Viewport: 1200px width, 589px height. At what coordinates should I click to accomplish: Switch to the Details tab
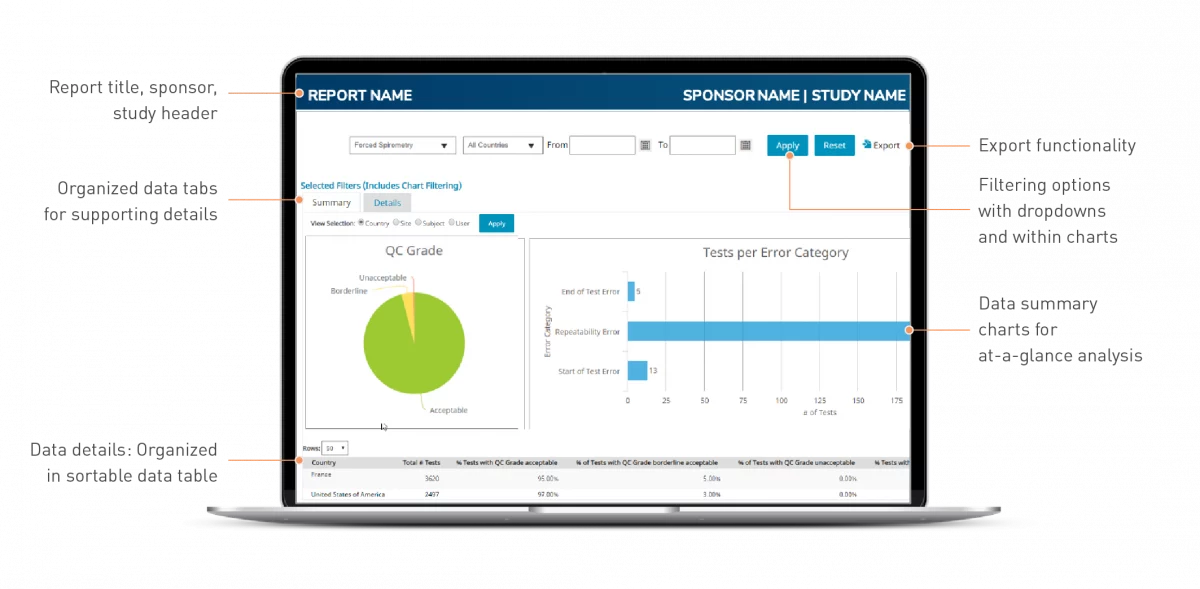[x=387, y=203]
